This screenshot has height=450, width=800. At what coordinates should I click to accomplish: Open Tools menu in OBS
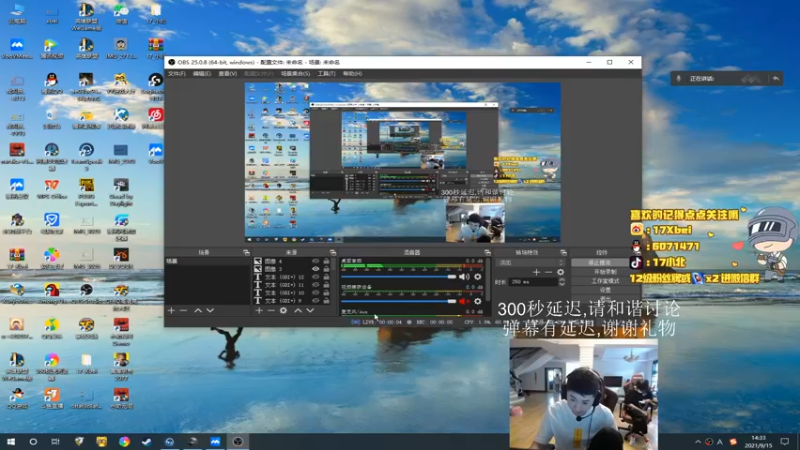(327, 73)
